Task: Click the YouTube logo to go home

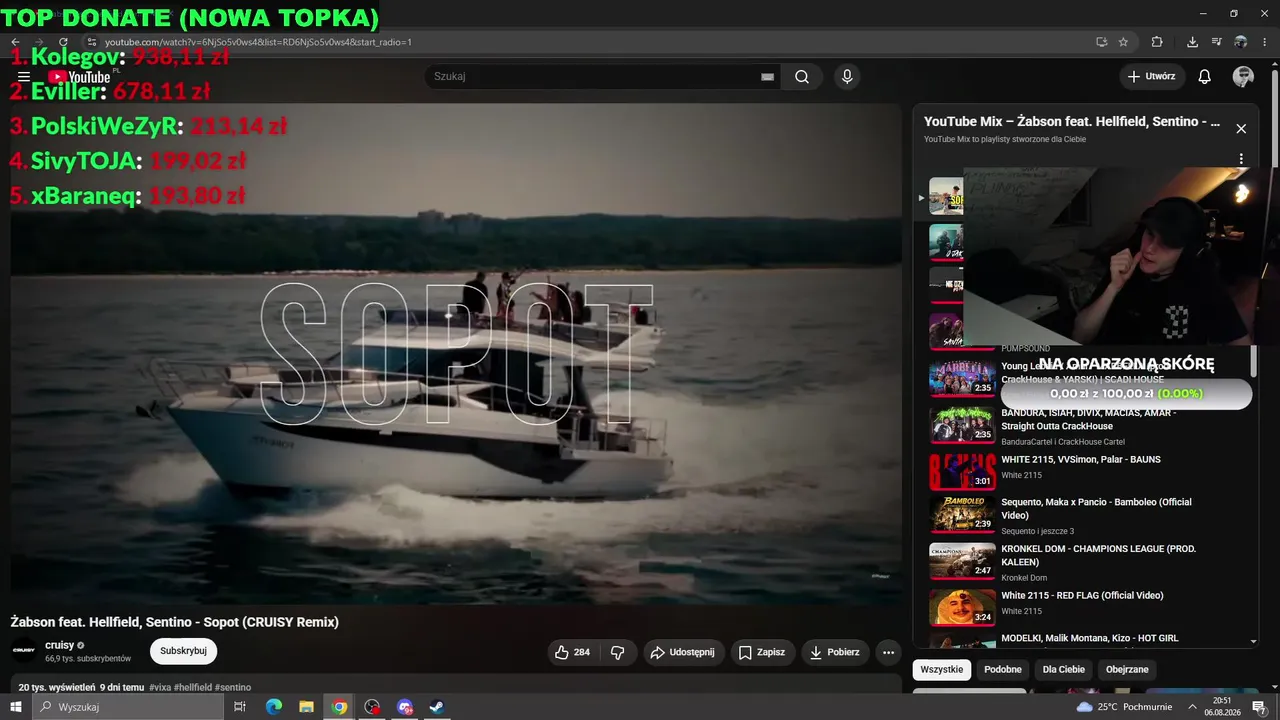Action: point(80,77)
